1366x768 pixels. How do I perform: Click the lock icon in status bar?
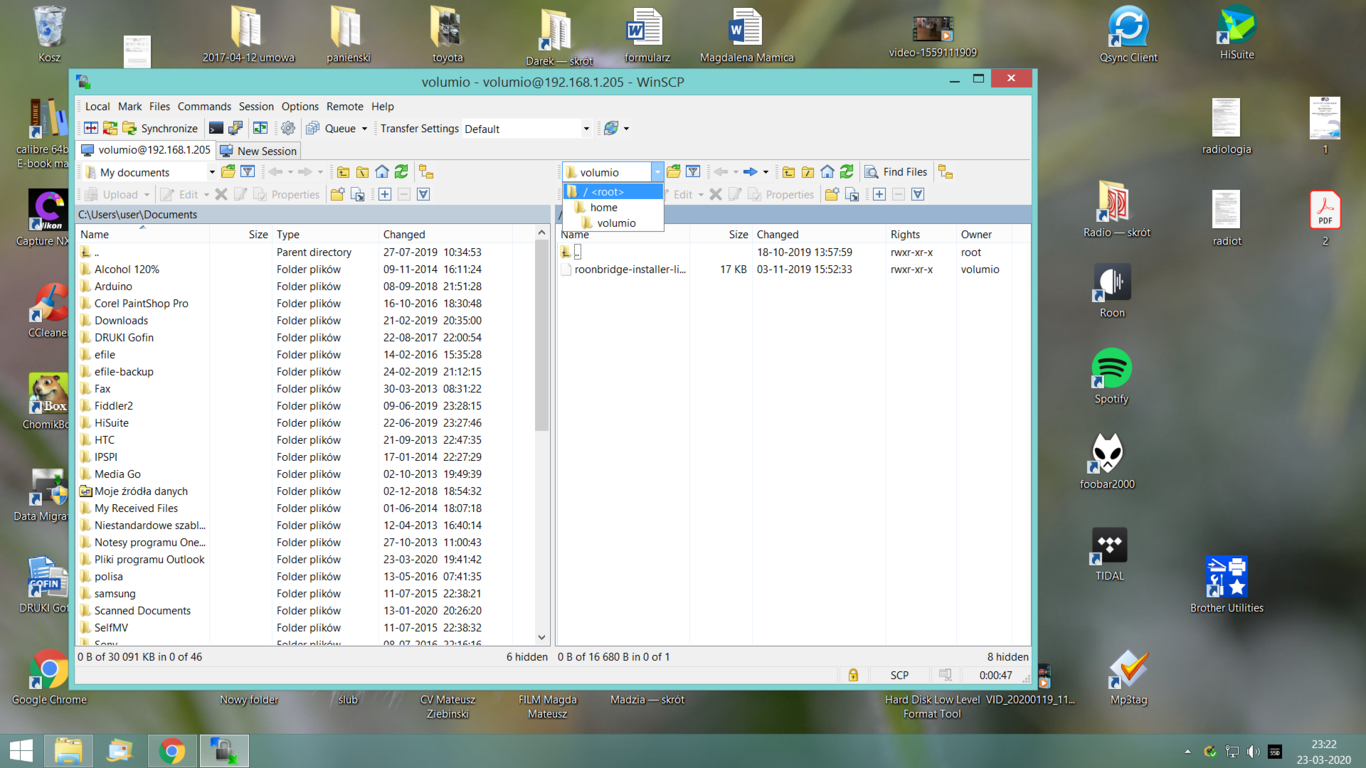tap(853, 675)
